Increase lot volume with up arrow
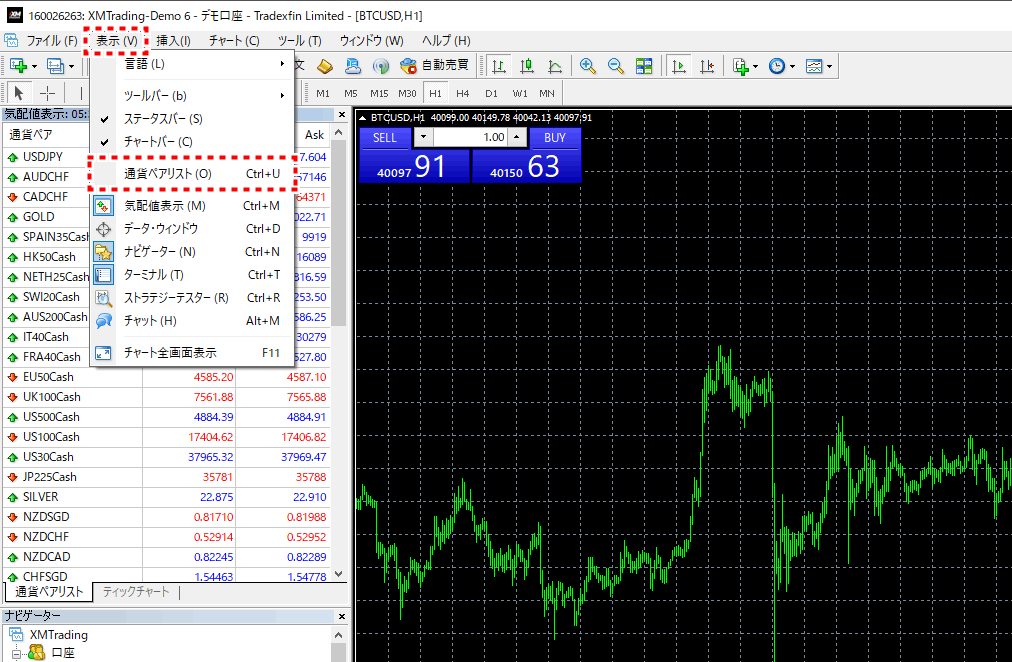Image resolution: width=1012 pixels, height=662 pixels. 516,137
